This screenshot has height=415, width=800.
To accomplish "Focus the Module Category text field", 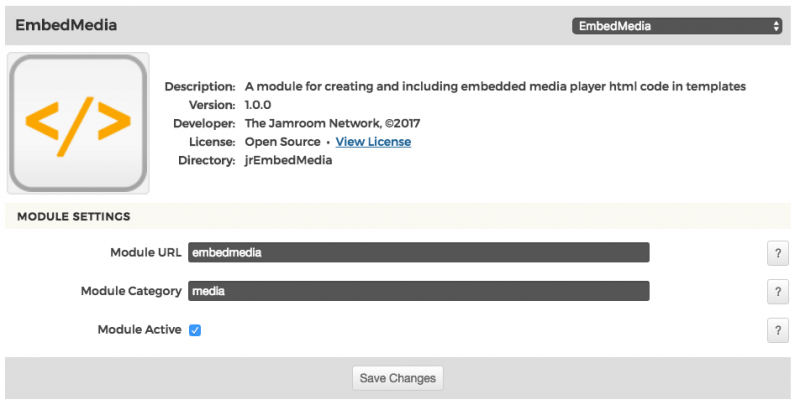I will pyautogui.click(x=418, y=291).
